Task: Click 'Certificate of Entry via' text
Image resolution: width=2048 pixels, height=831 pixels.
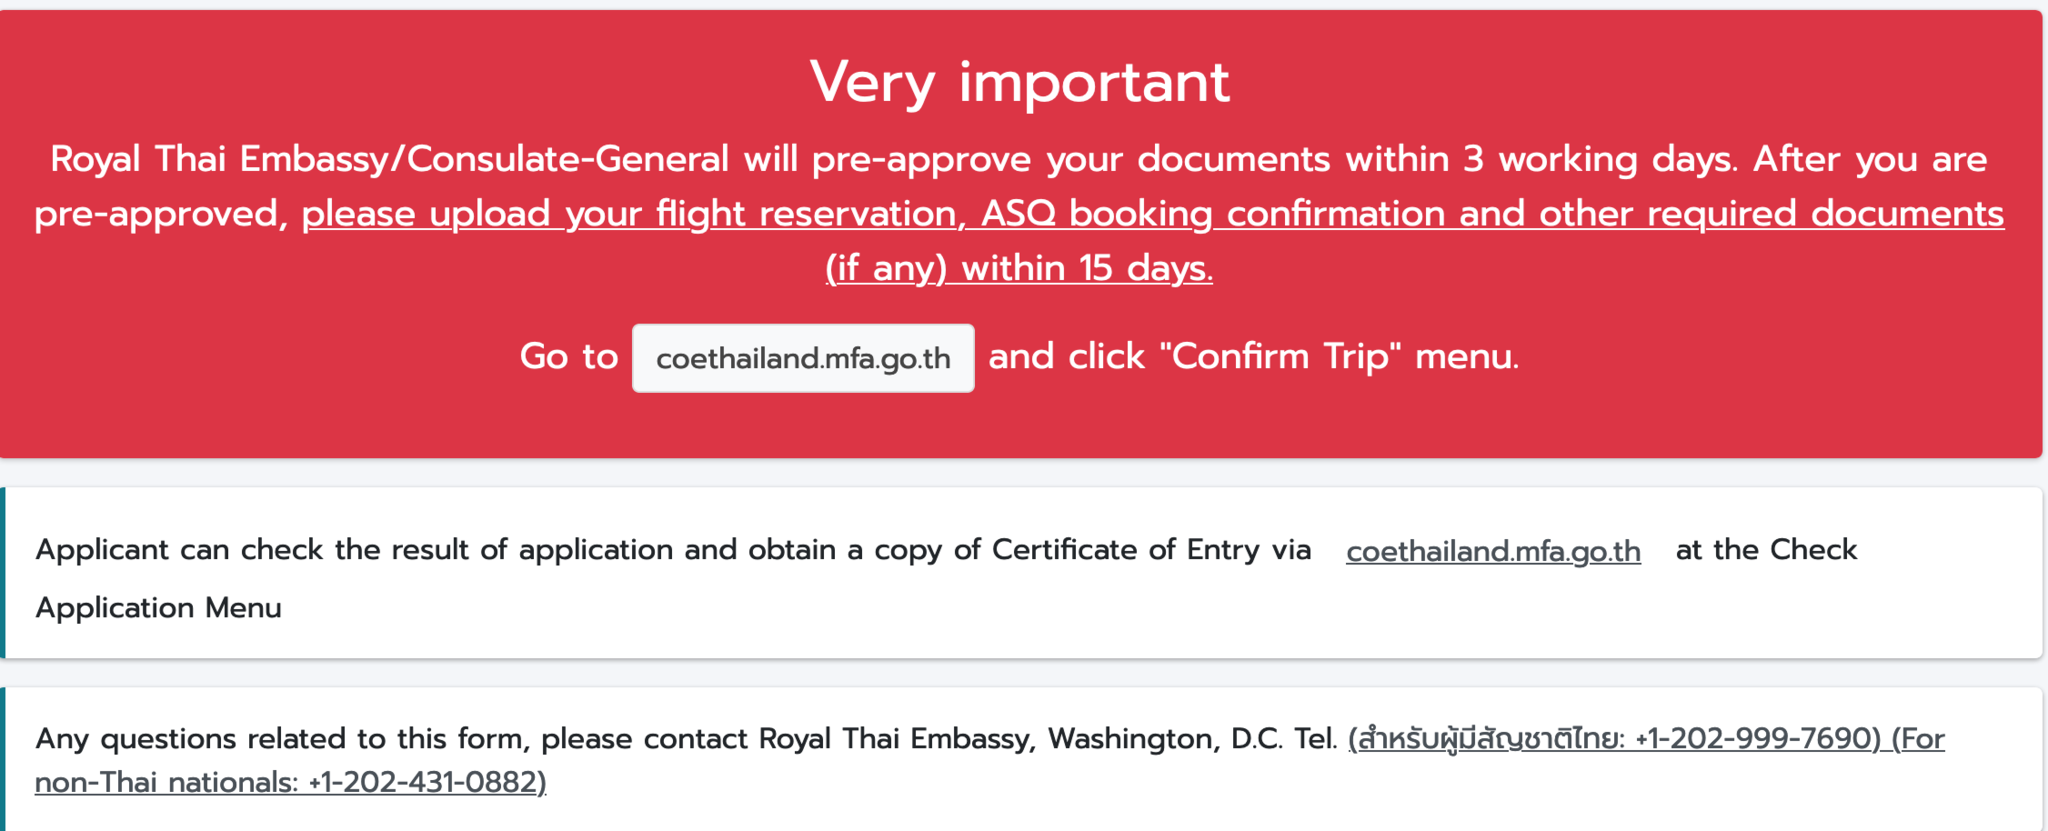Action: pyautogui.click(x=1151, y=550)
